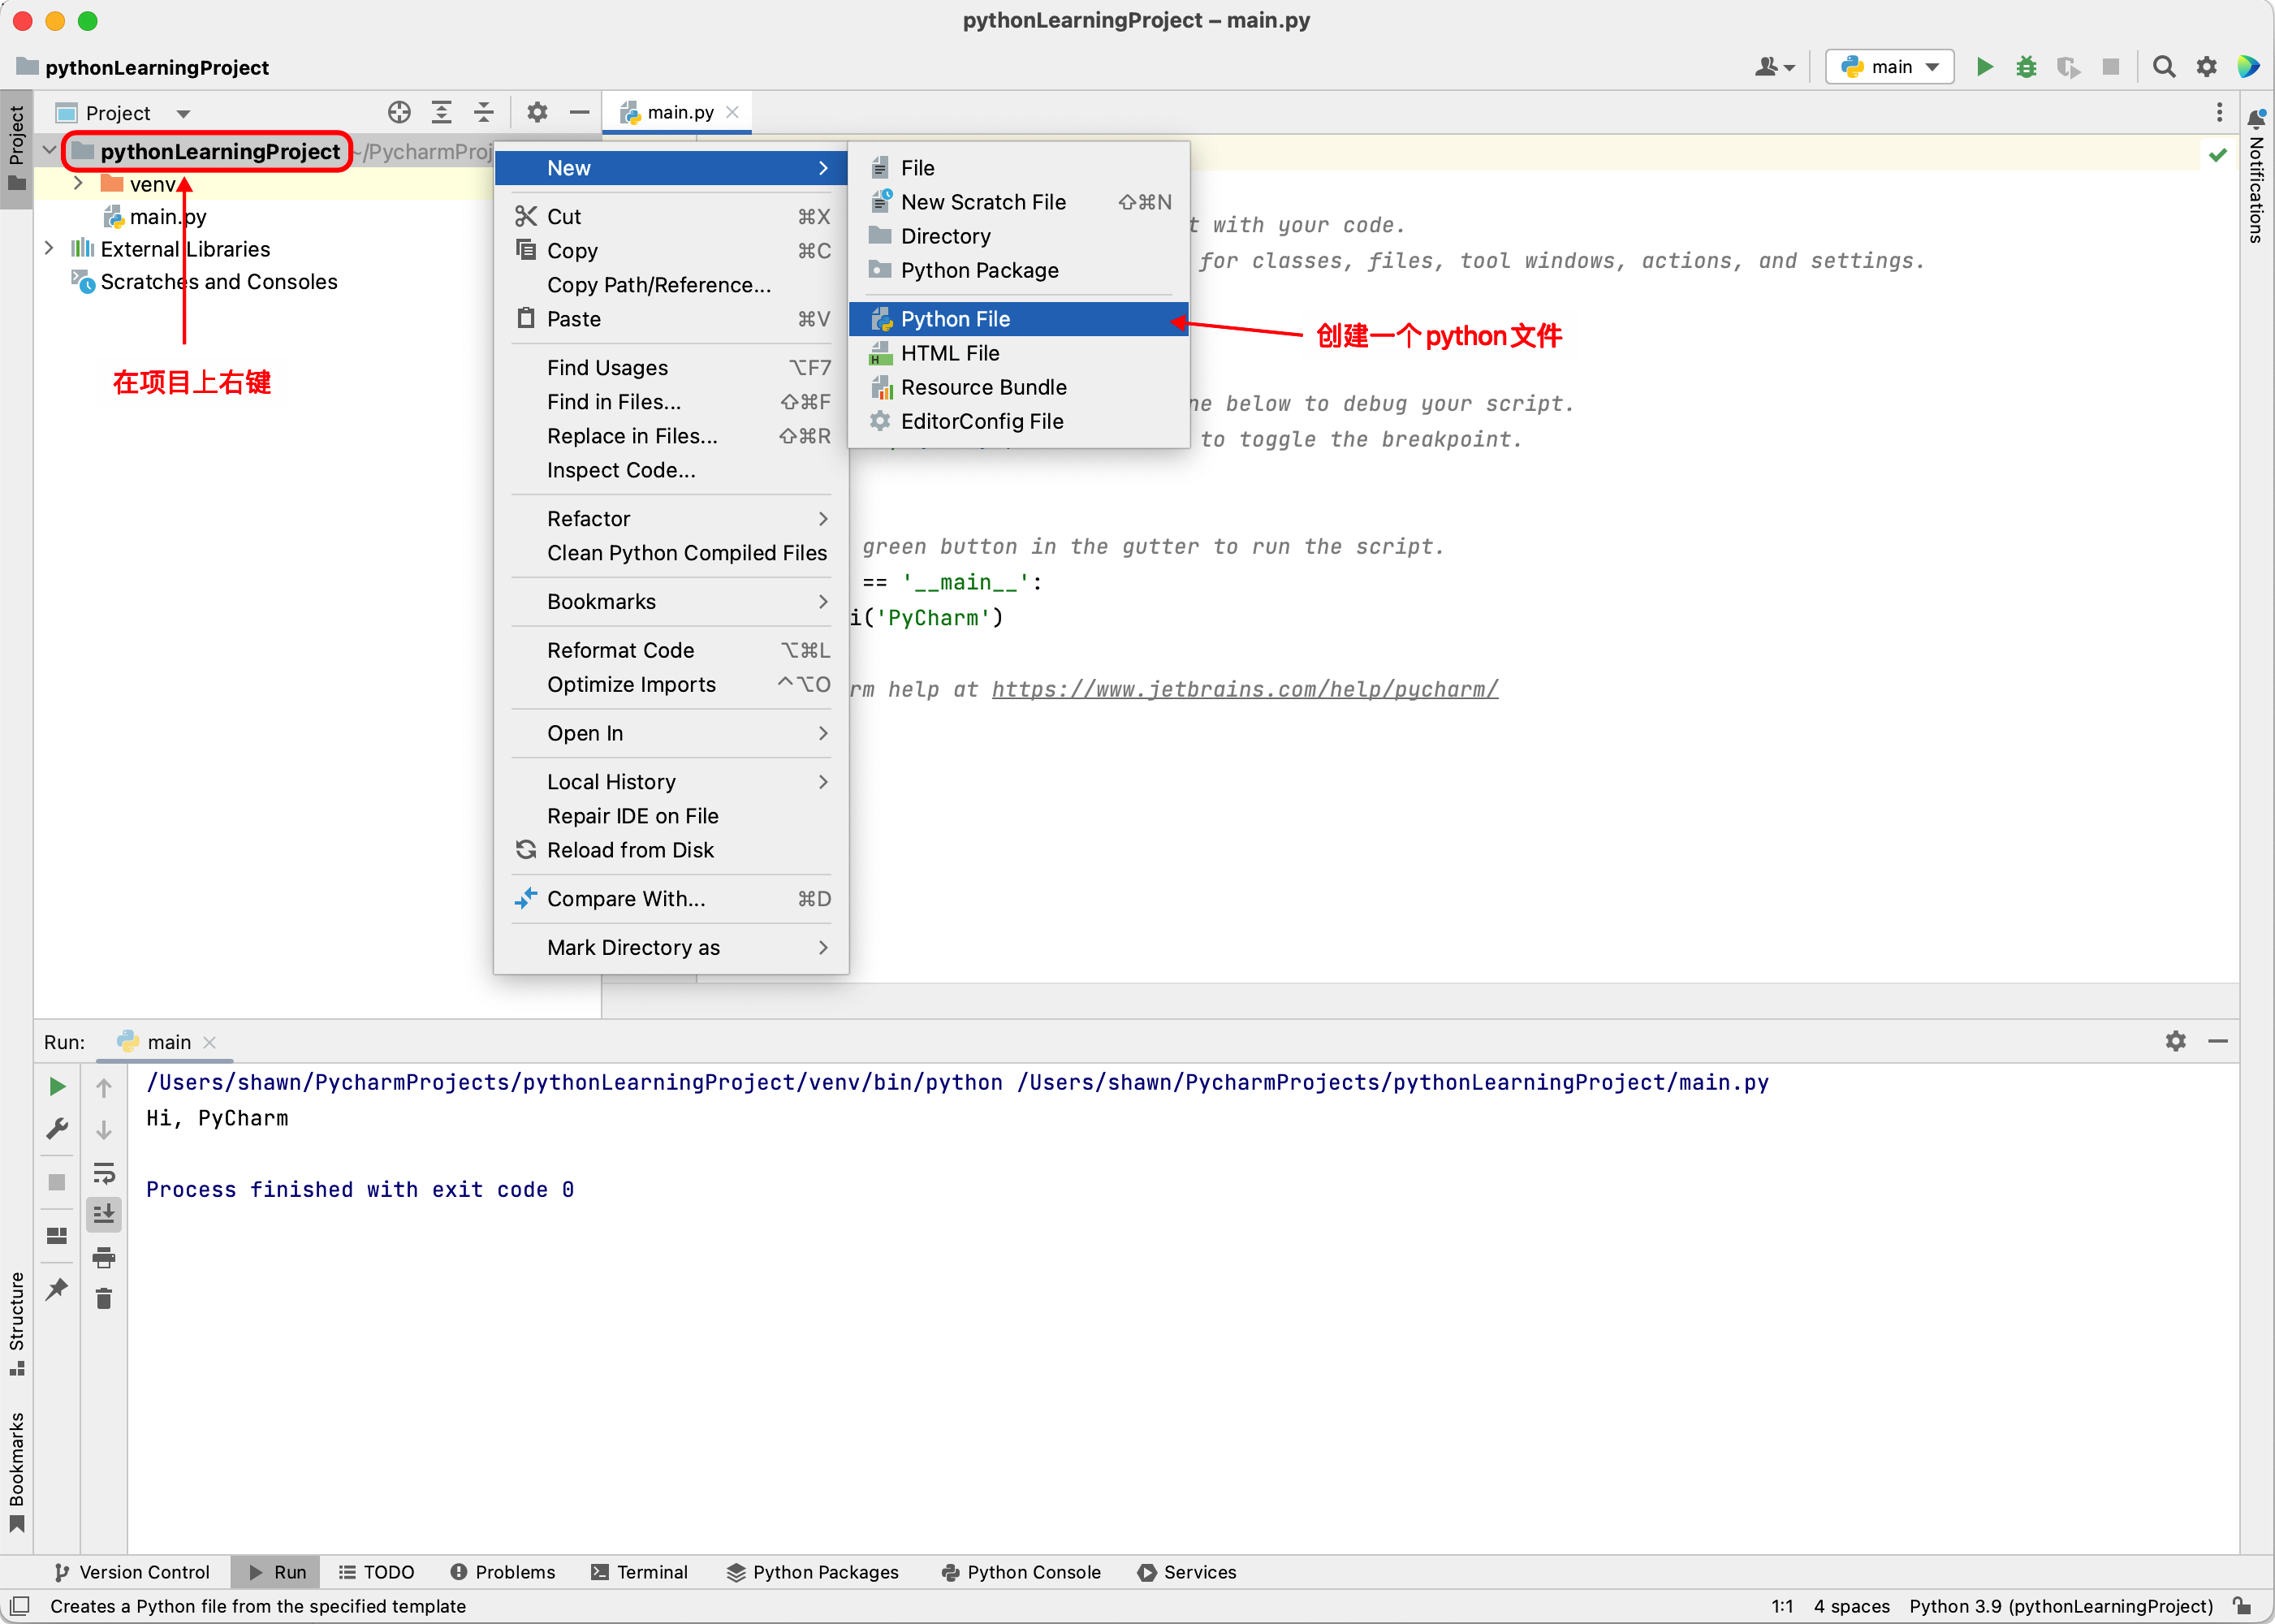This screenshot has width=2275, height=1624.
Task: Open the Terminal tool window
Action: (x=640, y=1572)
